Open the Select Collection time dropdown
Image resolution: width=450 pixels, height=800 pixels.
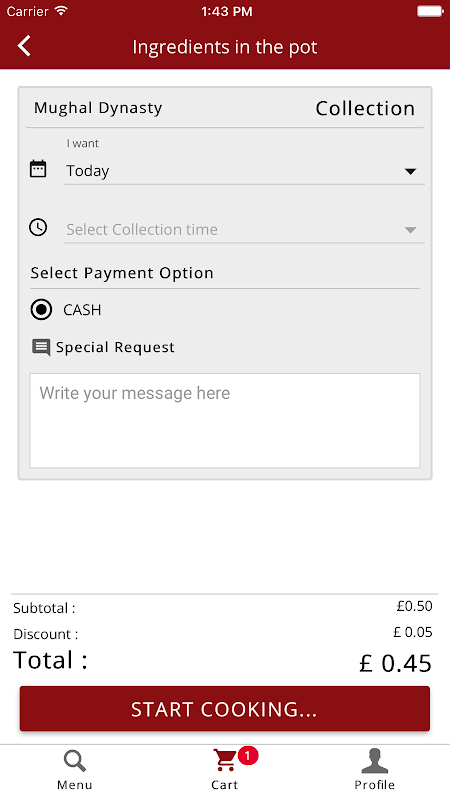[x=244, y=230]
